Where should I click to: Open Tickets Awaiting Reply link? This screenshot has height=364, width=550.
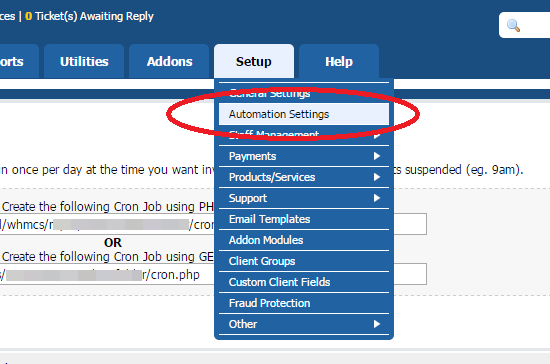click(x=89, y=16)
